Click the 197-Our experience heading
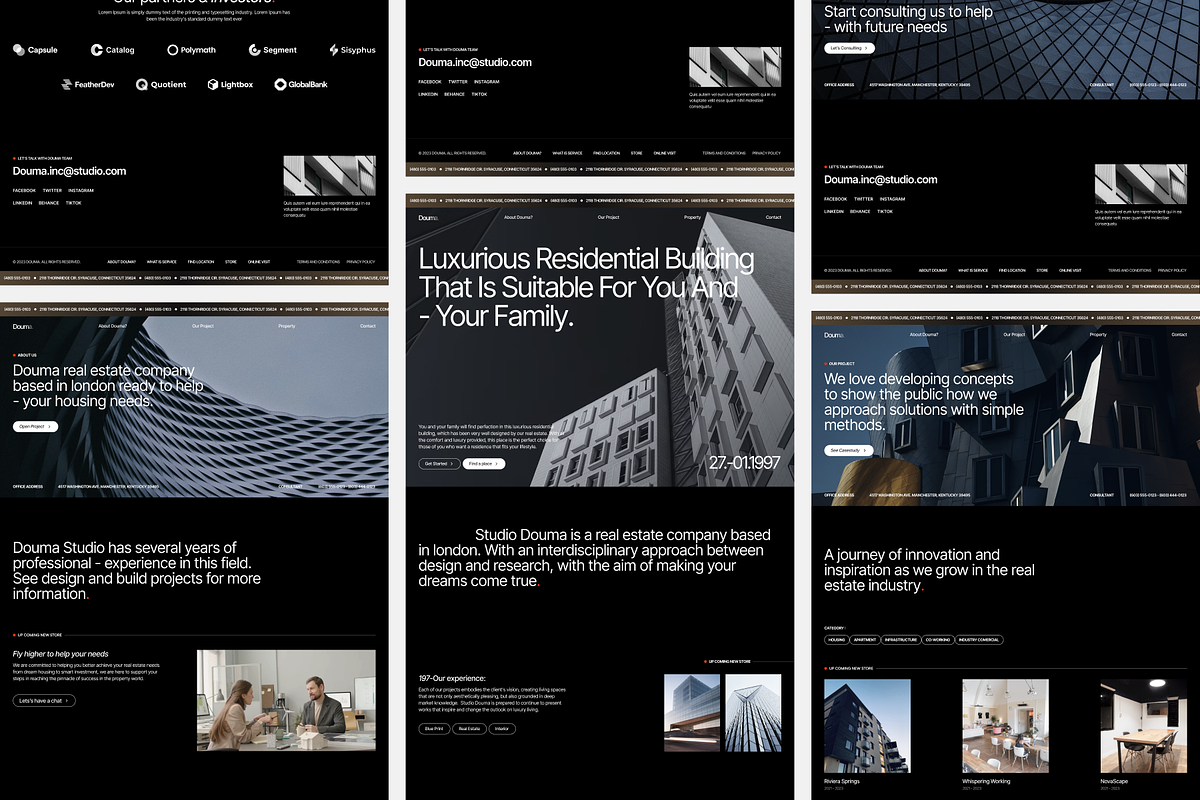 [x=452, y=678]
